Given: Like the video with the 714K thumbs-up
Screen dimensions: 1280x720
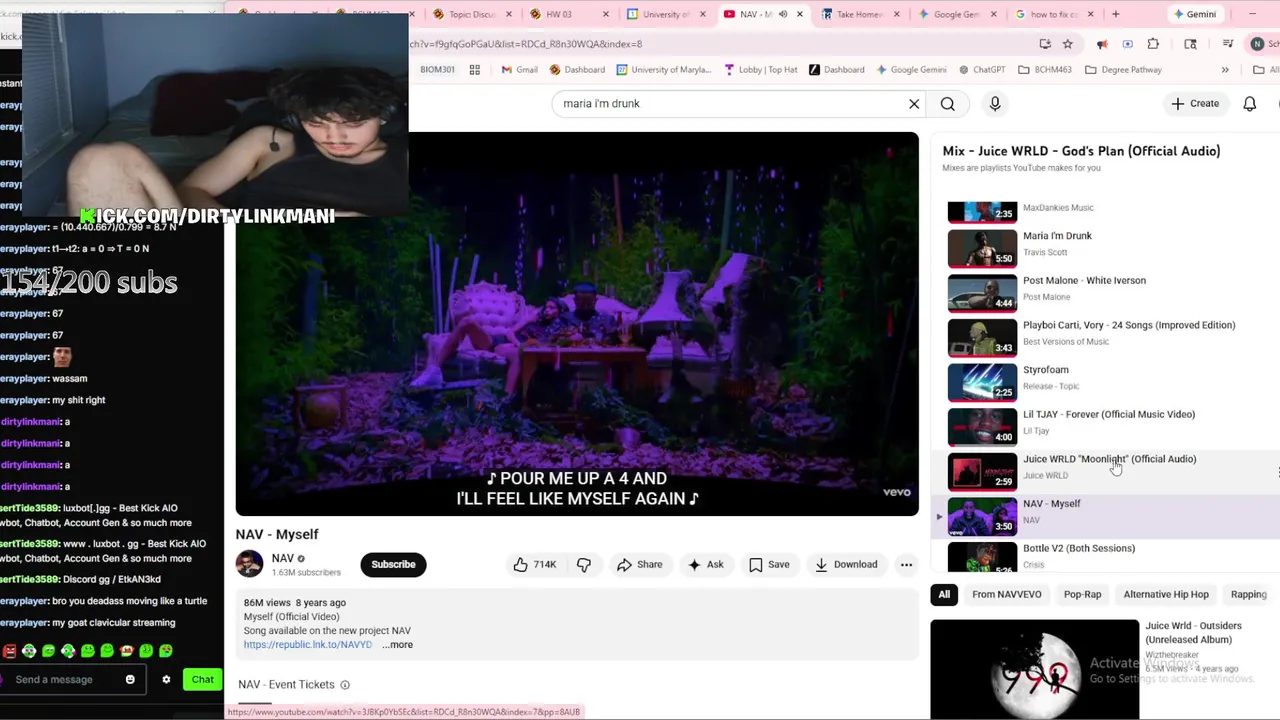Looking at the screenshot, I should coord(534,565).
